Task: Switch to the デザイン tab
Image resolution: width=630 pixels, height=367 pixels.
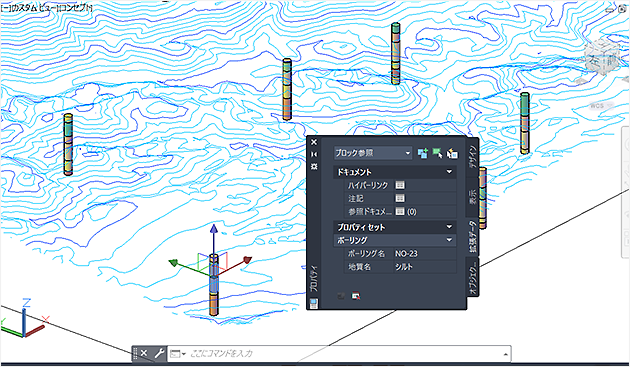Action: pos(472,157)
